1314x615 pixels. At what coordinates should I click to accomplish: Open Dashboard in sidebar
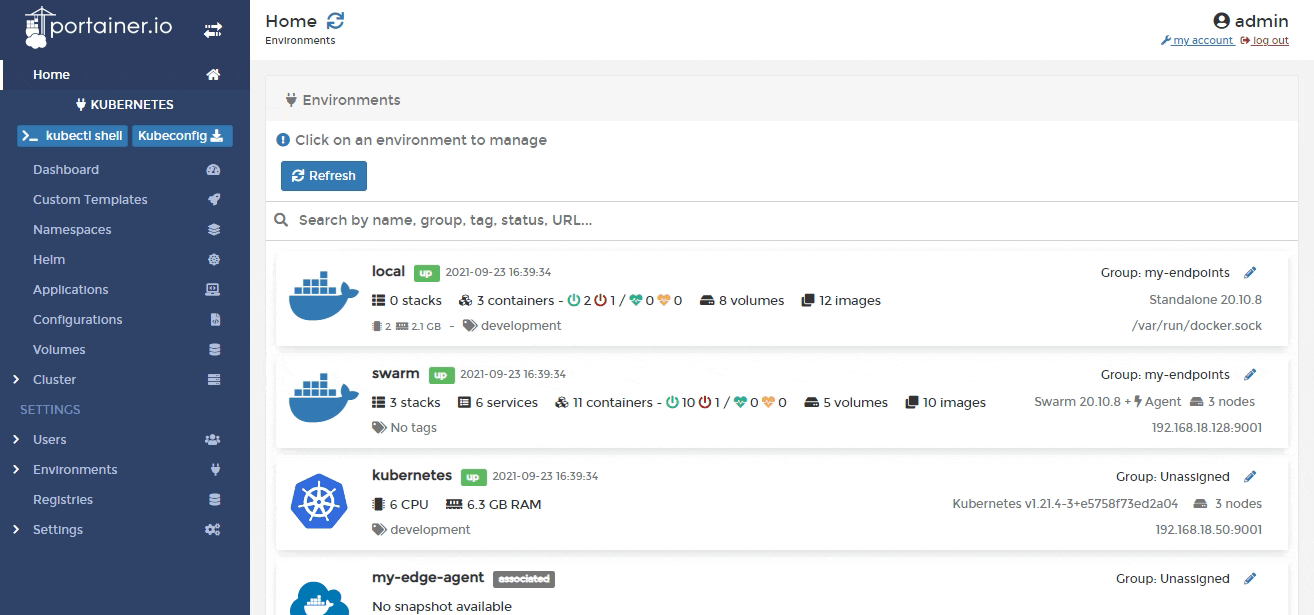(x=66, y=170)
